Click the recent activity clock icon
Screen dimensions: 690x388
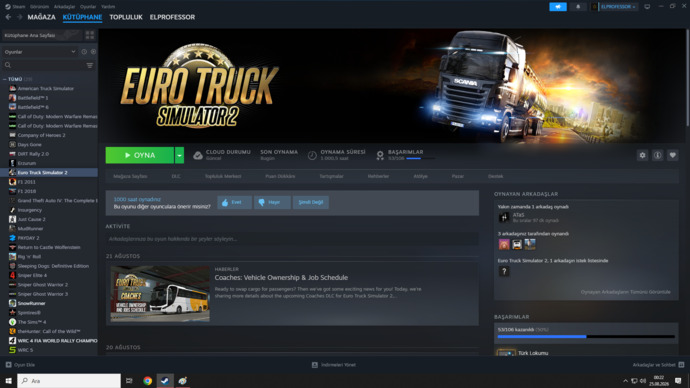(84, 52)
